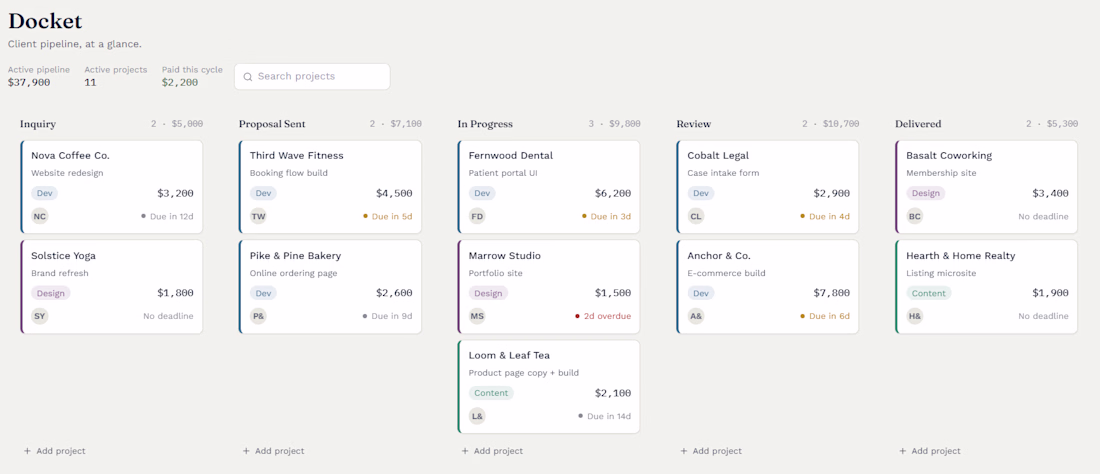Click the Dev tag on Anchor & Co.

point(700,293)
